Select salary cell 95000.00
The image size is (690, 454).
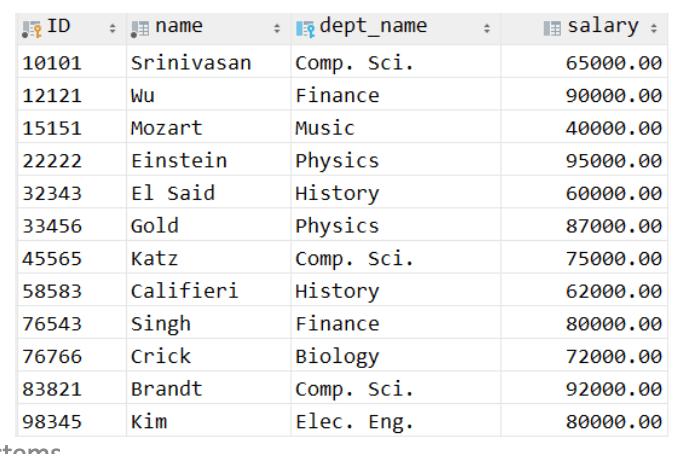click(x=584, y=160)
